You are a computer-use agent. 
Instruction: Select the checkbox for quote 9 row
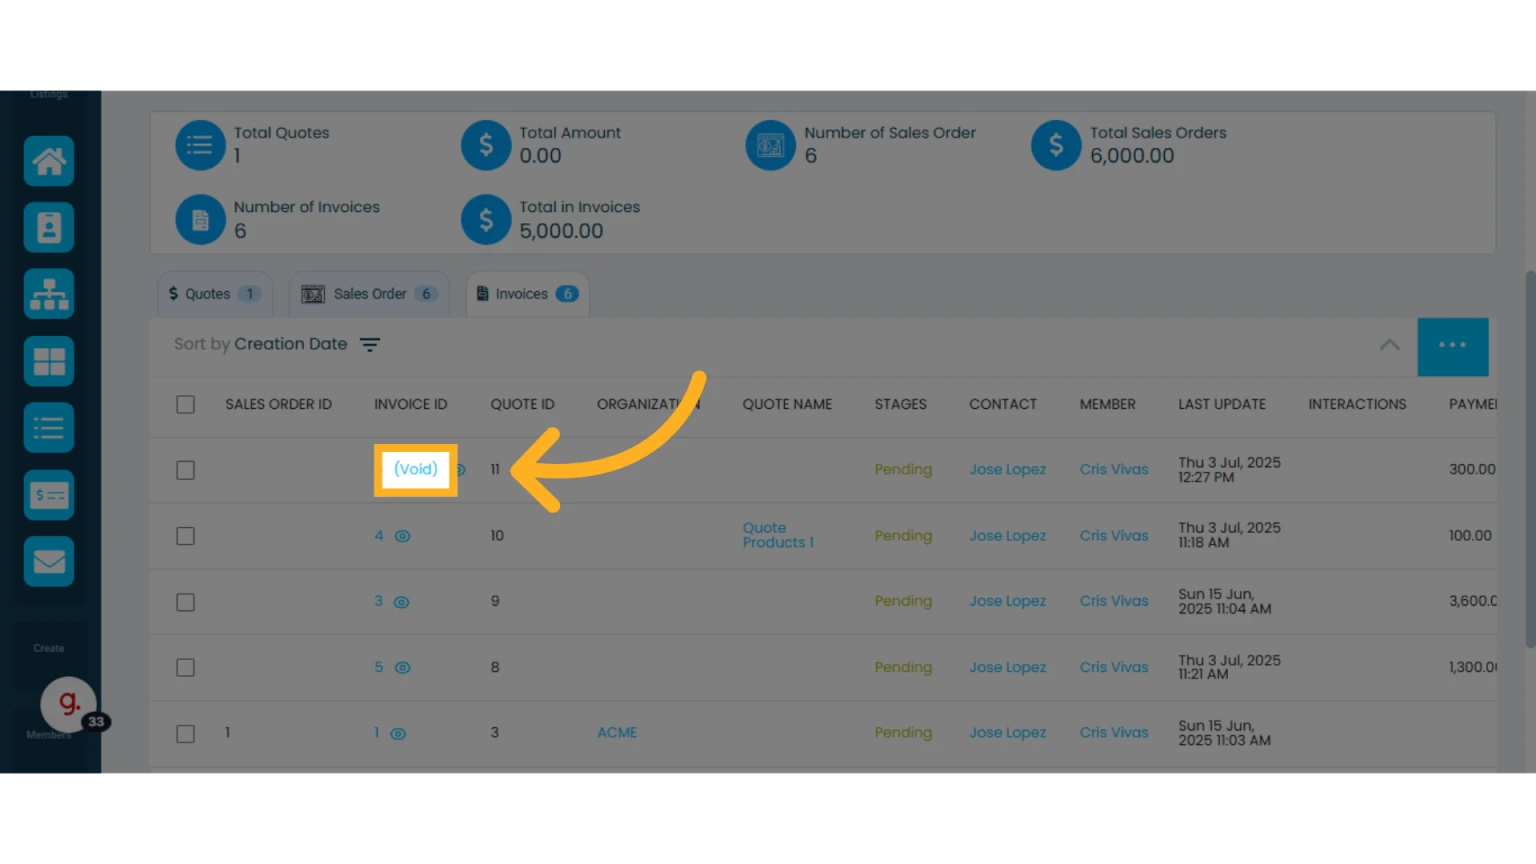185,602
